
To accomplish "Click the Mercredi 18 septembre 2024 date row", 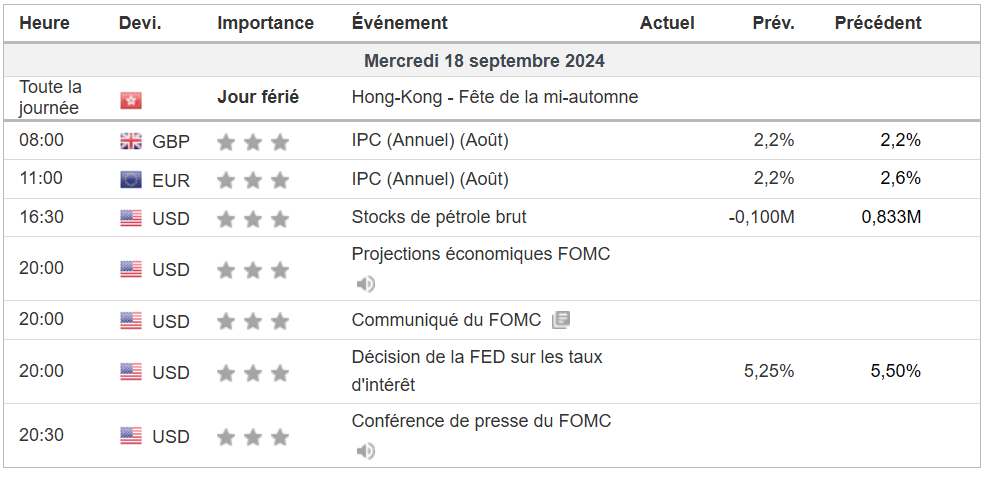I will coord(484,61).
